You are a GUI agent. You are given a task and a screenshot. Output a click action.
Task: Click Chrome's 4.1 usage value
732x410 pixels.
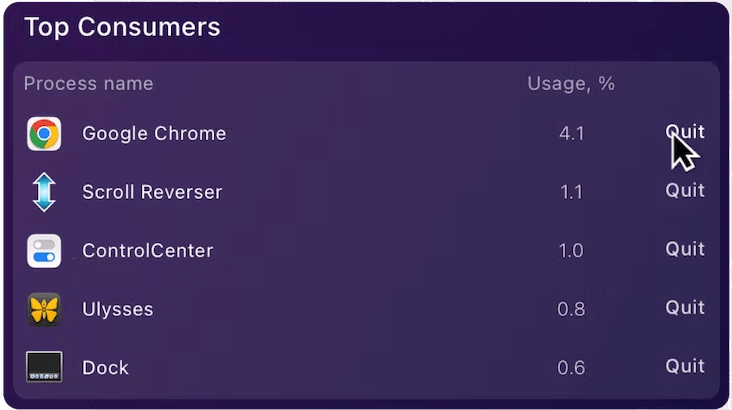572,134
